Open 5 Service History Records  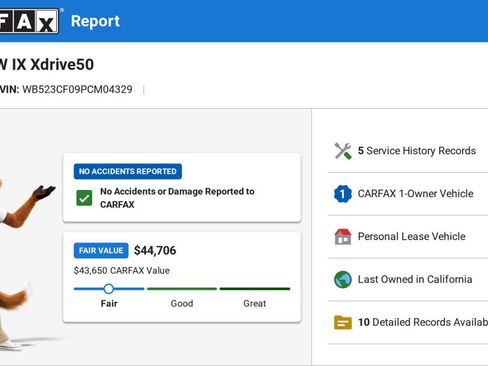click(x=408, y=151)
